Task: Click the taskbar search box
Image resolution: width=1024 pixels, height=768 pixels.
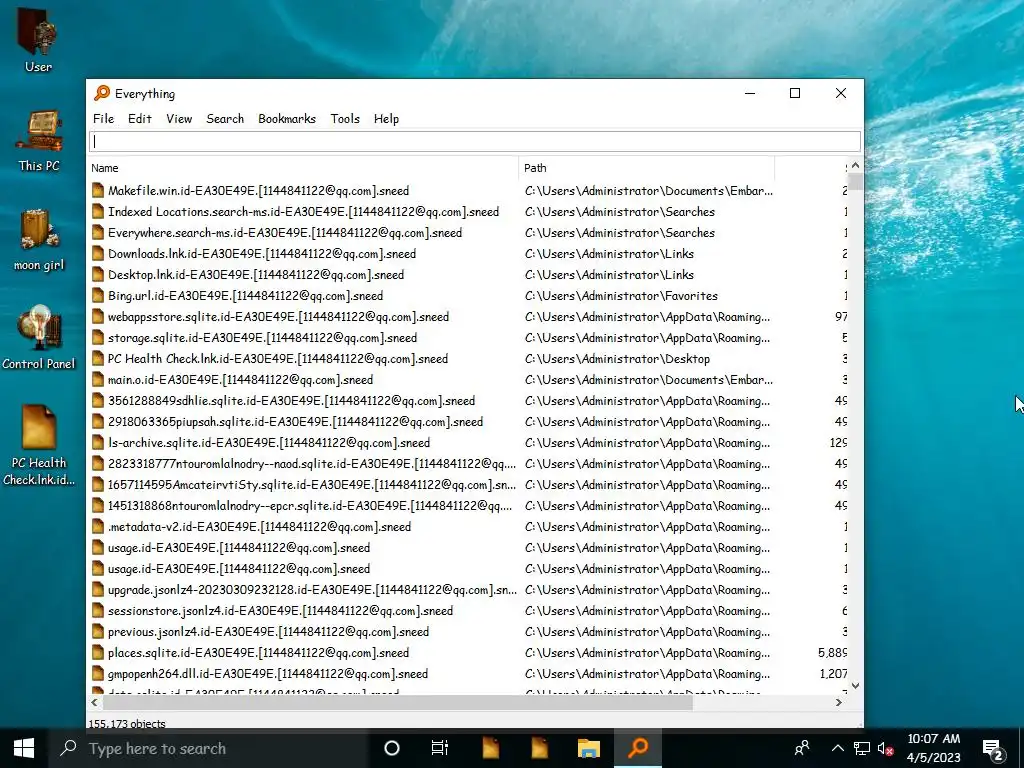Action: 208,748
